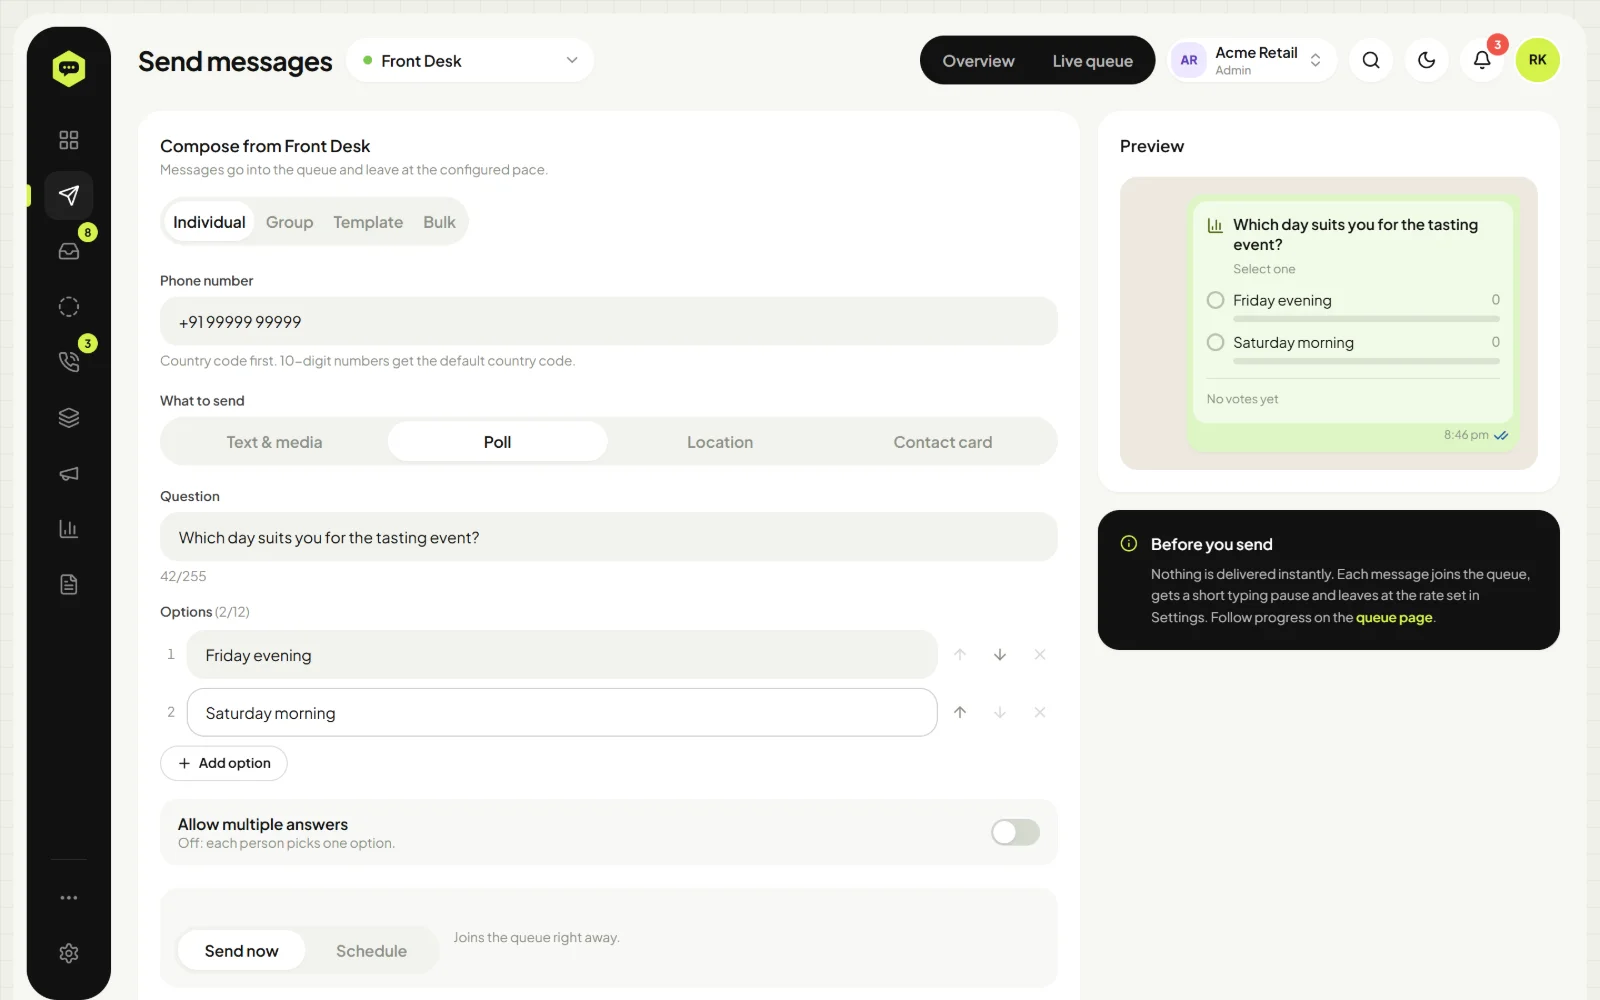Open the inbox icon with badge 8

click(68, 251)
